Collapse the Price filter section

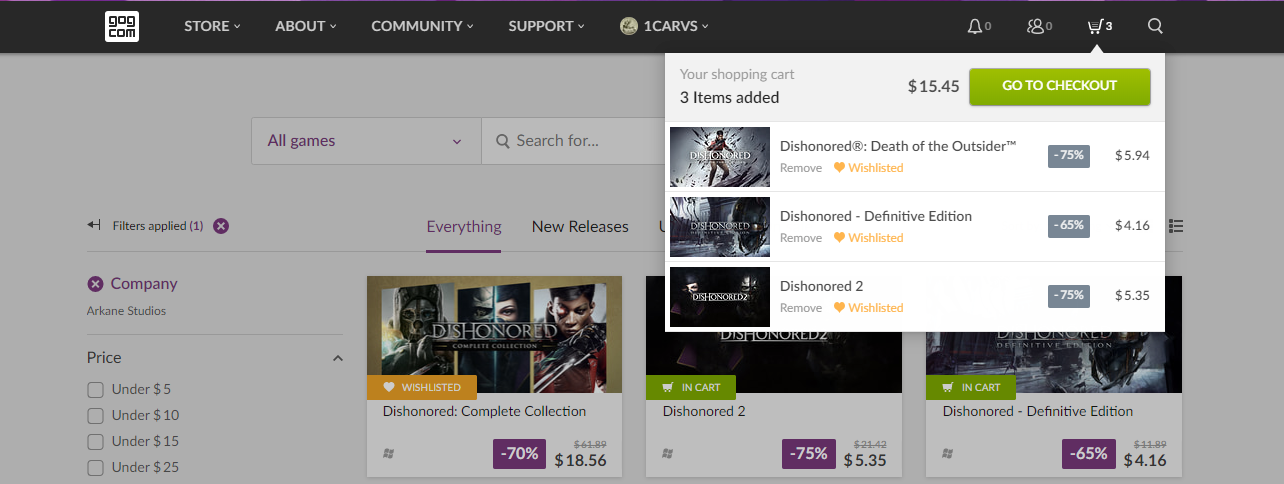[337, 358]
